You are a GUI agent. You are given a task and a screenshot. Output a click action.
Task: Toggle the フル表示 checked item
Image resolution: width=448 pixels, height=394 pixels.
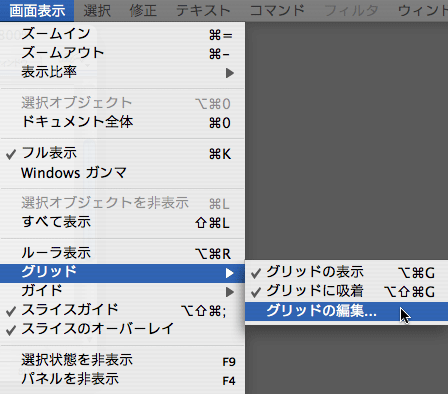click(x=122, y=153)
